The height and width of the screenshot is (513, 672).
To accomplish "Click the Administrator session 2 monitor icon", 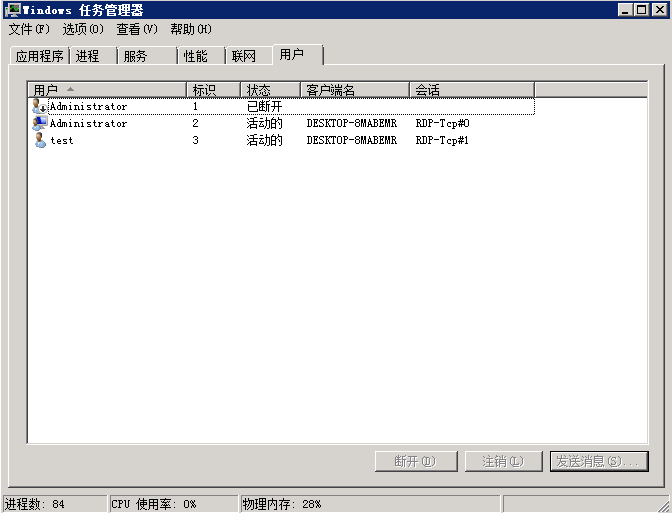I will [39, 123].
